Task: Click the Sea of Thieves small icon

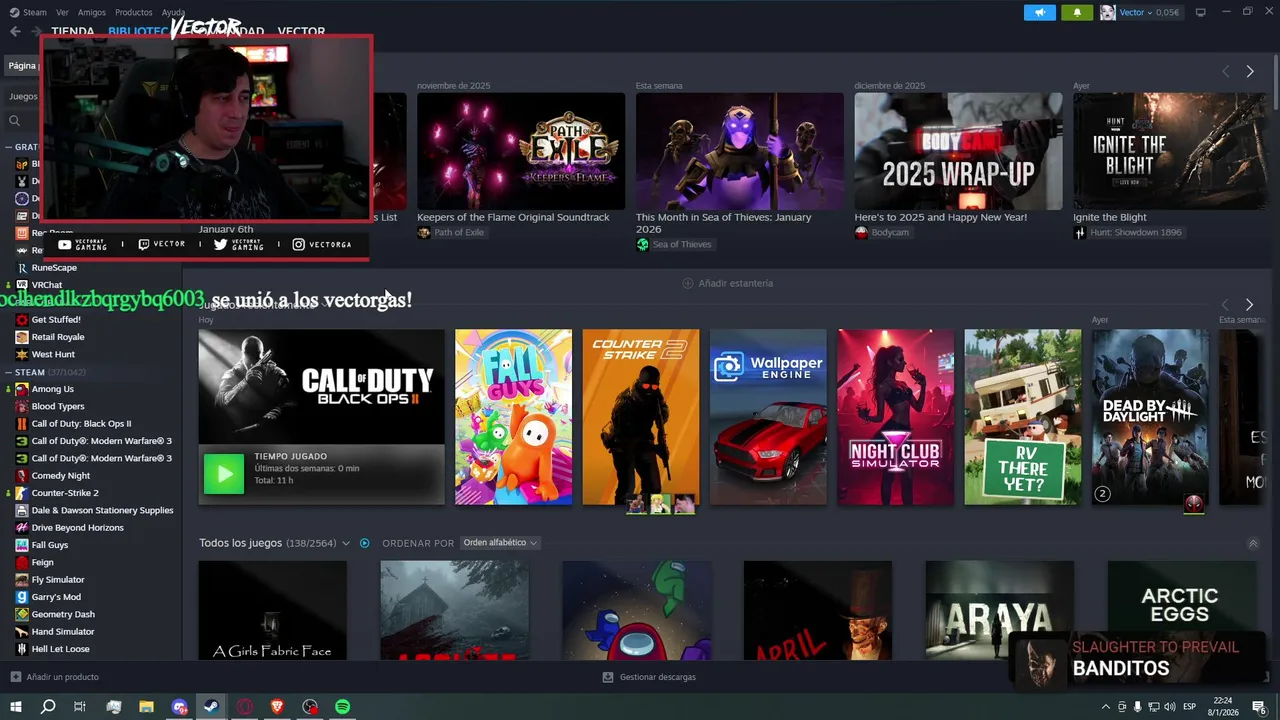Action: pos(643,244)
